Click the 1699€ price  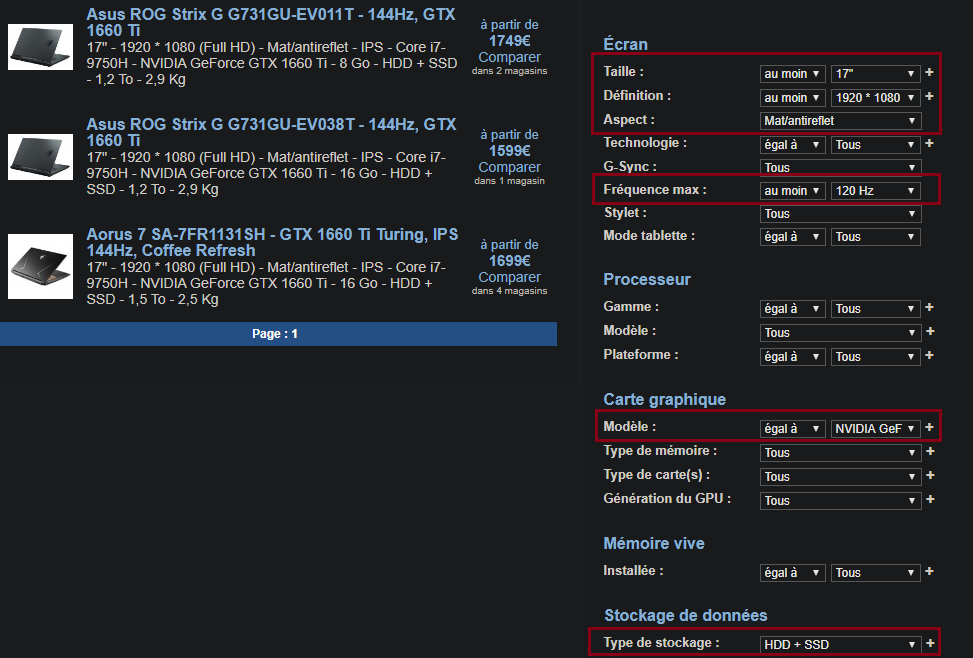click(x=509, y=261)
